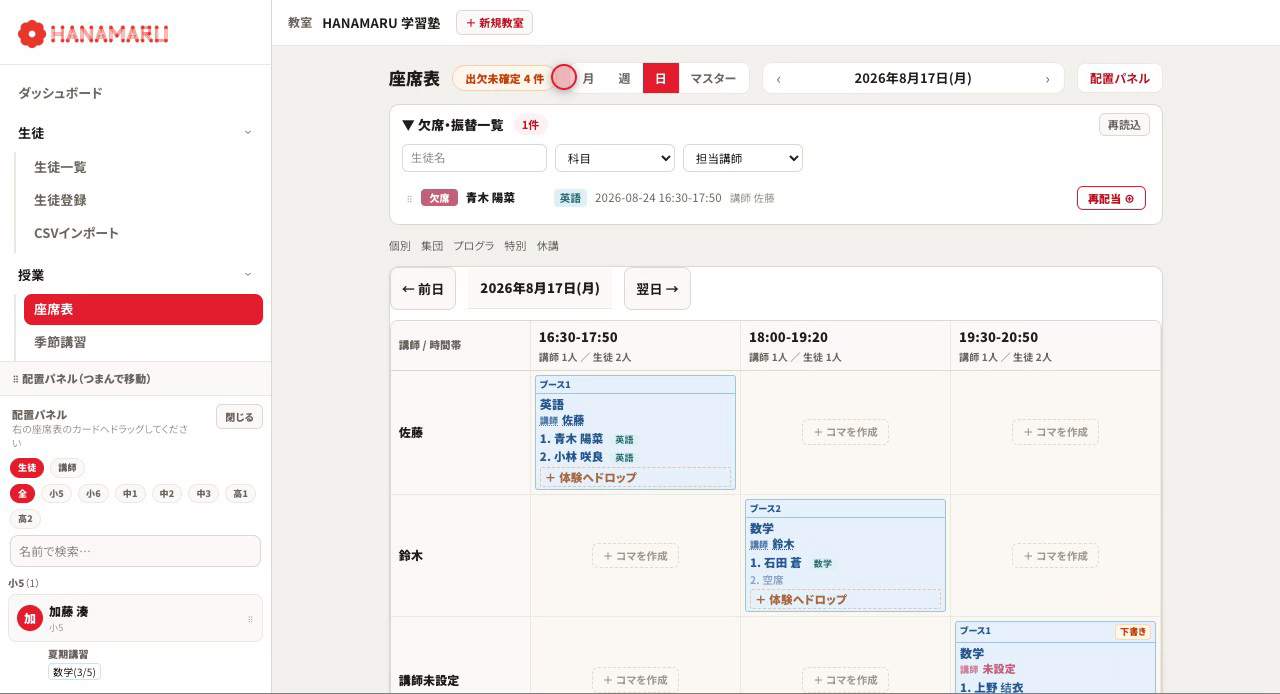Select the 生徒 filter chip
This screenshot has height=694, width=1280.
27,468
